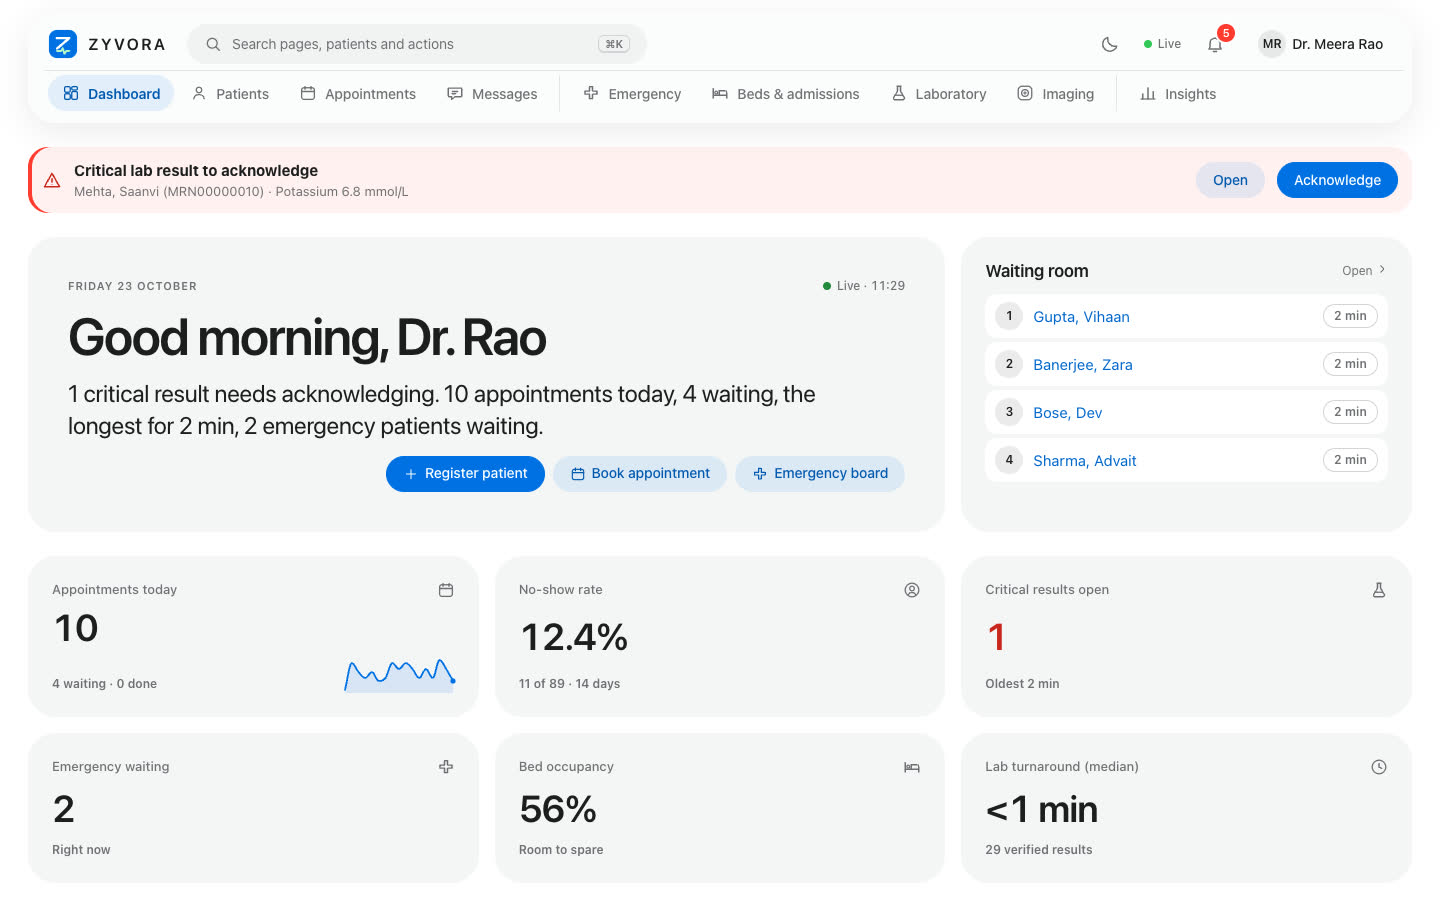Click Book appointment button
Viewport: 1440px width, 900px height.
point(640,474)
